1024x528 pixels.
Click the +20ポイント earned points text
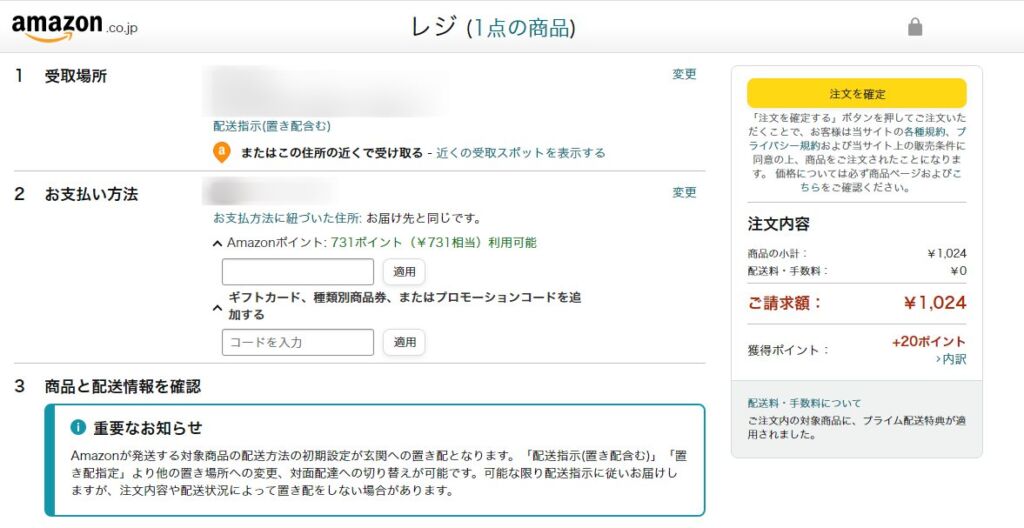[x=929, y=342]
